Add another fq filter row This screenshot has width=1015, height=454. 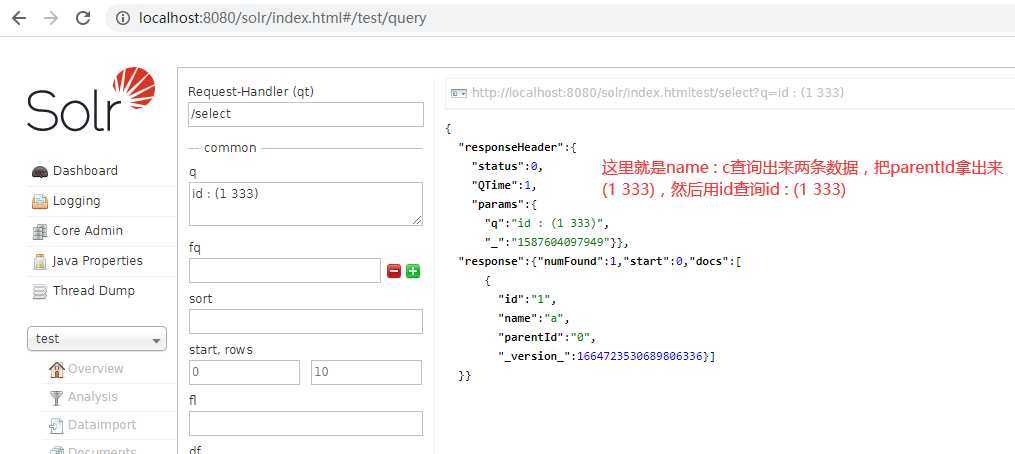413,271
